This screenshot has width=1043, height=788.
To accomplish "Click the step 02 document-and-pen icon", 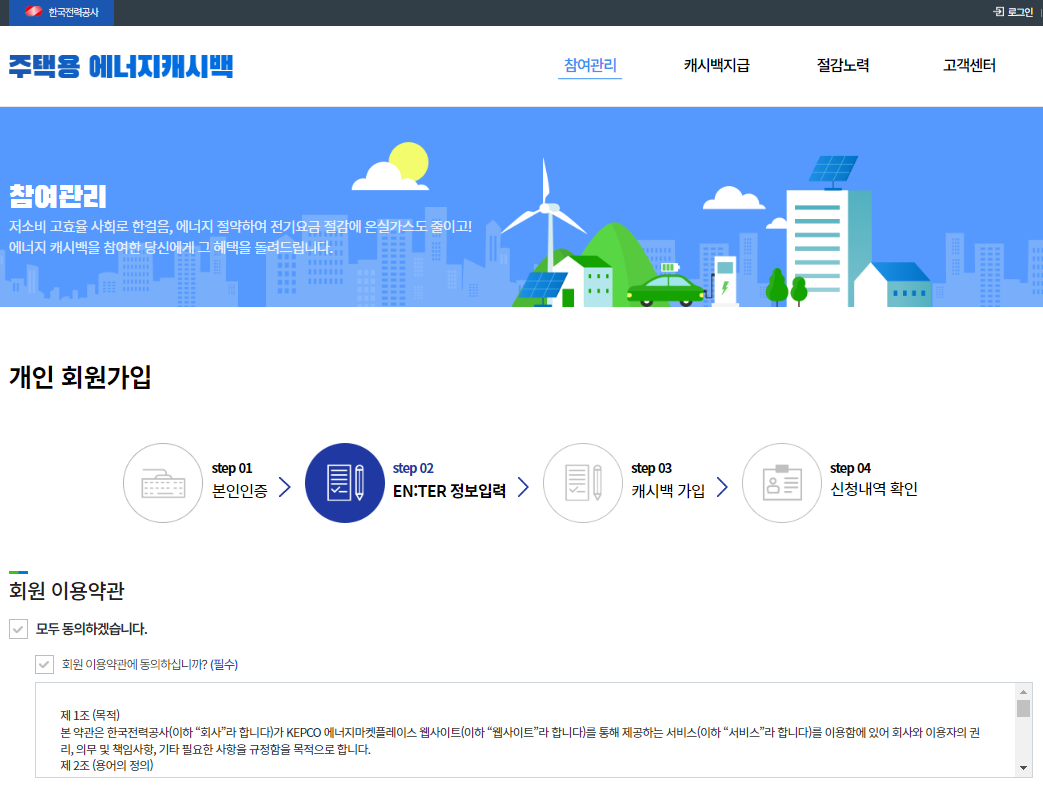I will pos(345,483).
